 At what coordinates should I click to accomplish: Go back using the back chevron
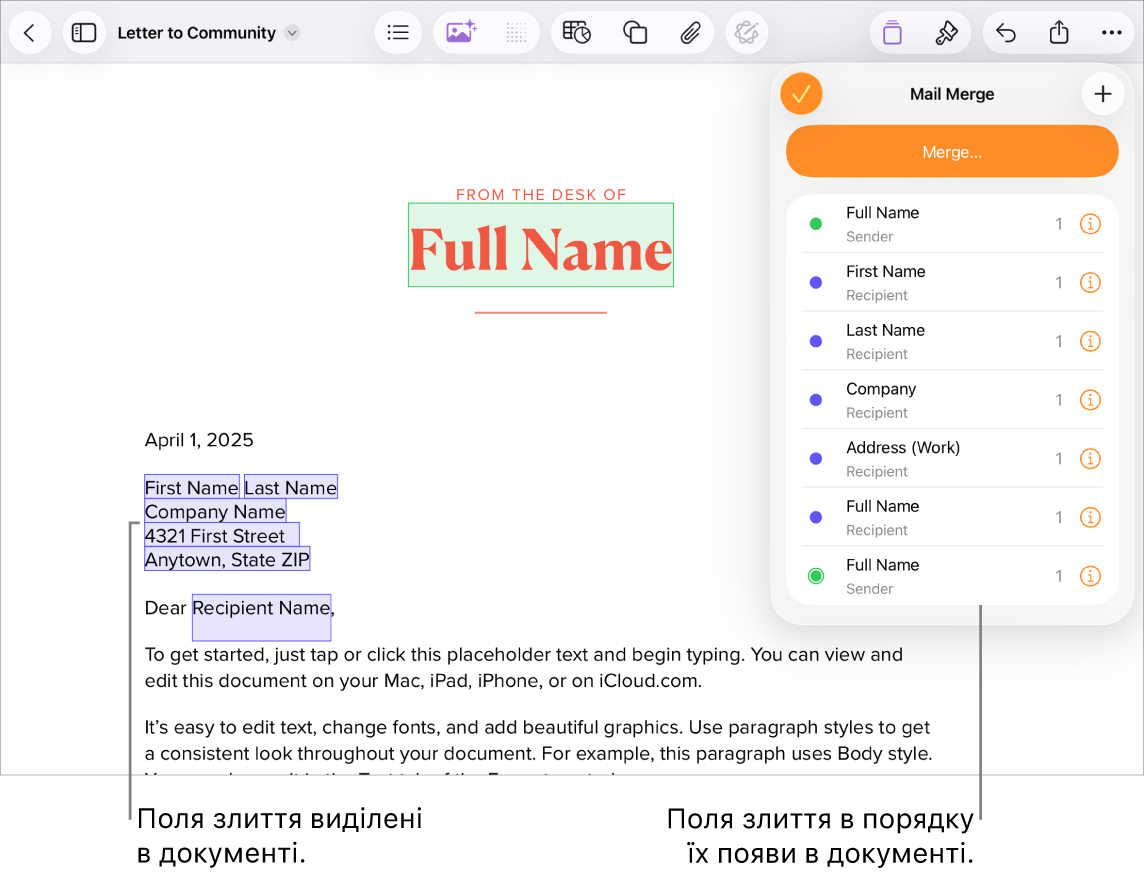(x=30, y=33)
